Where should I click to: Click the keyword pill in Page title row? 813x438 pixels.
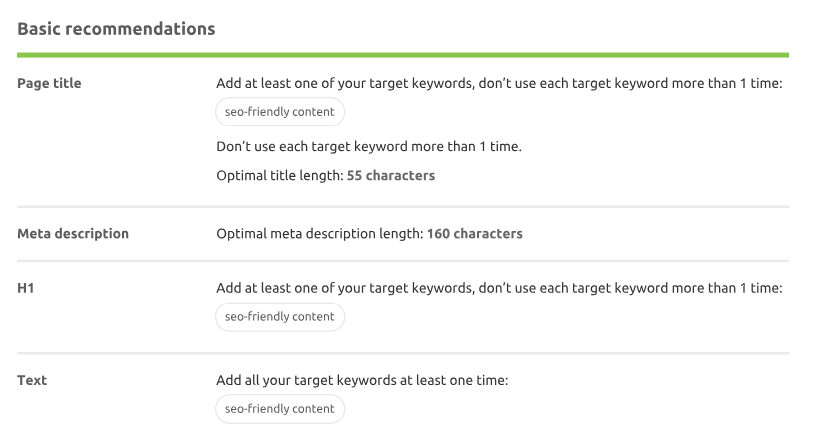280,112
